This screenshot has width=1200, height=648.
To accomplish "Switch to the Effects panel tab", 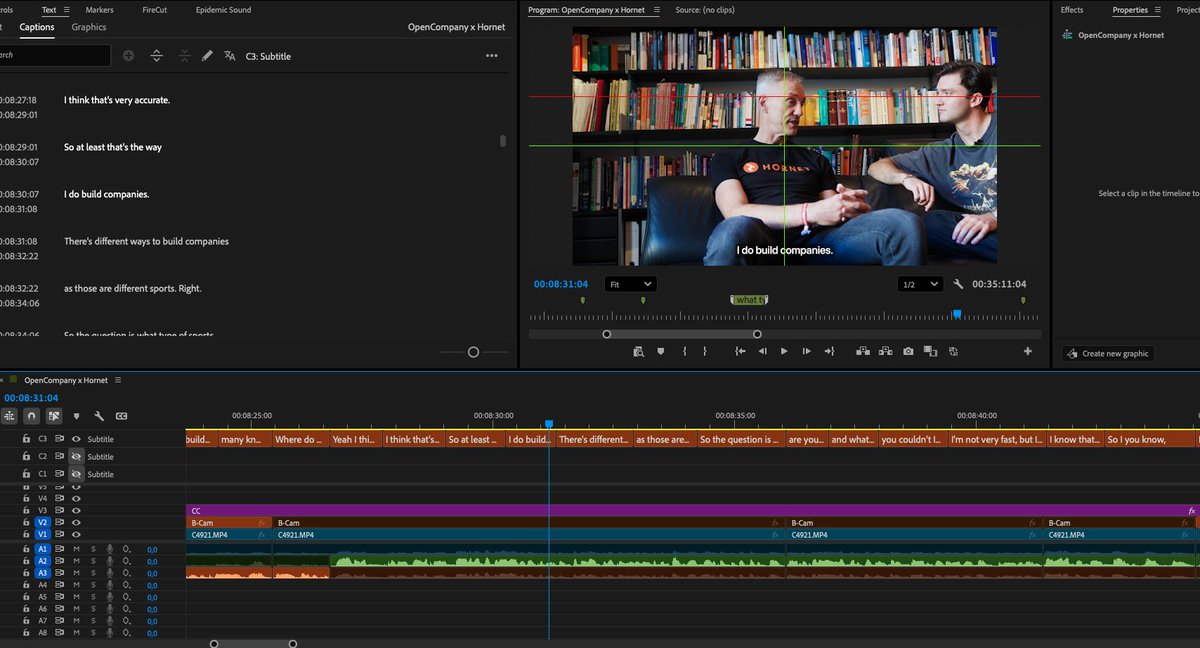I will 1072,10.
